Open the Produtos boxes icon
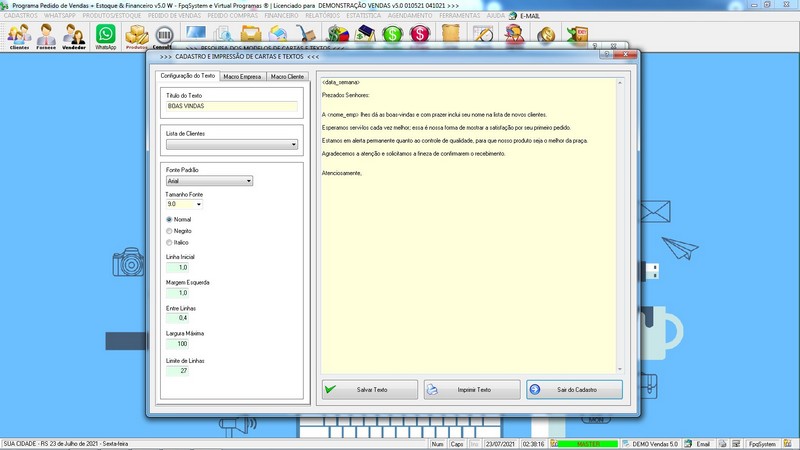 [x=137, y=36]
